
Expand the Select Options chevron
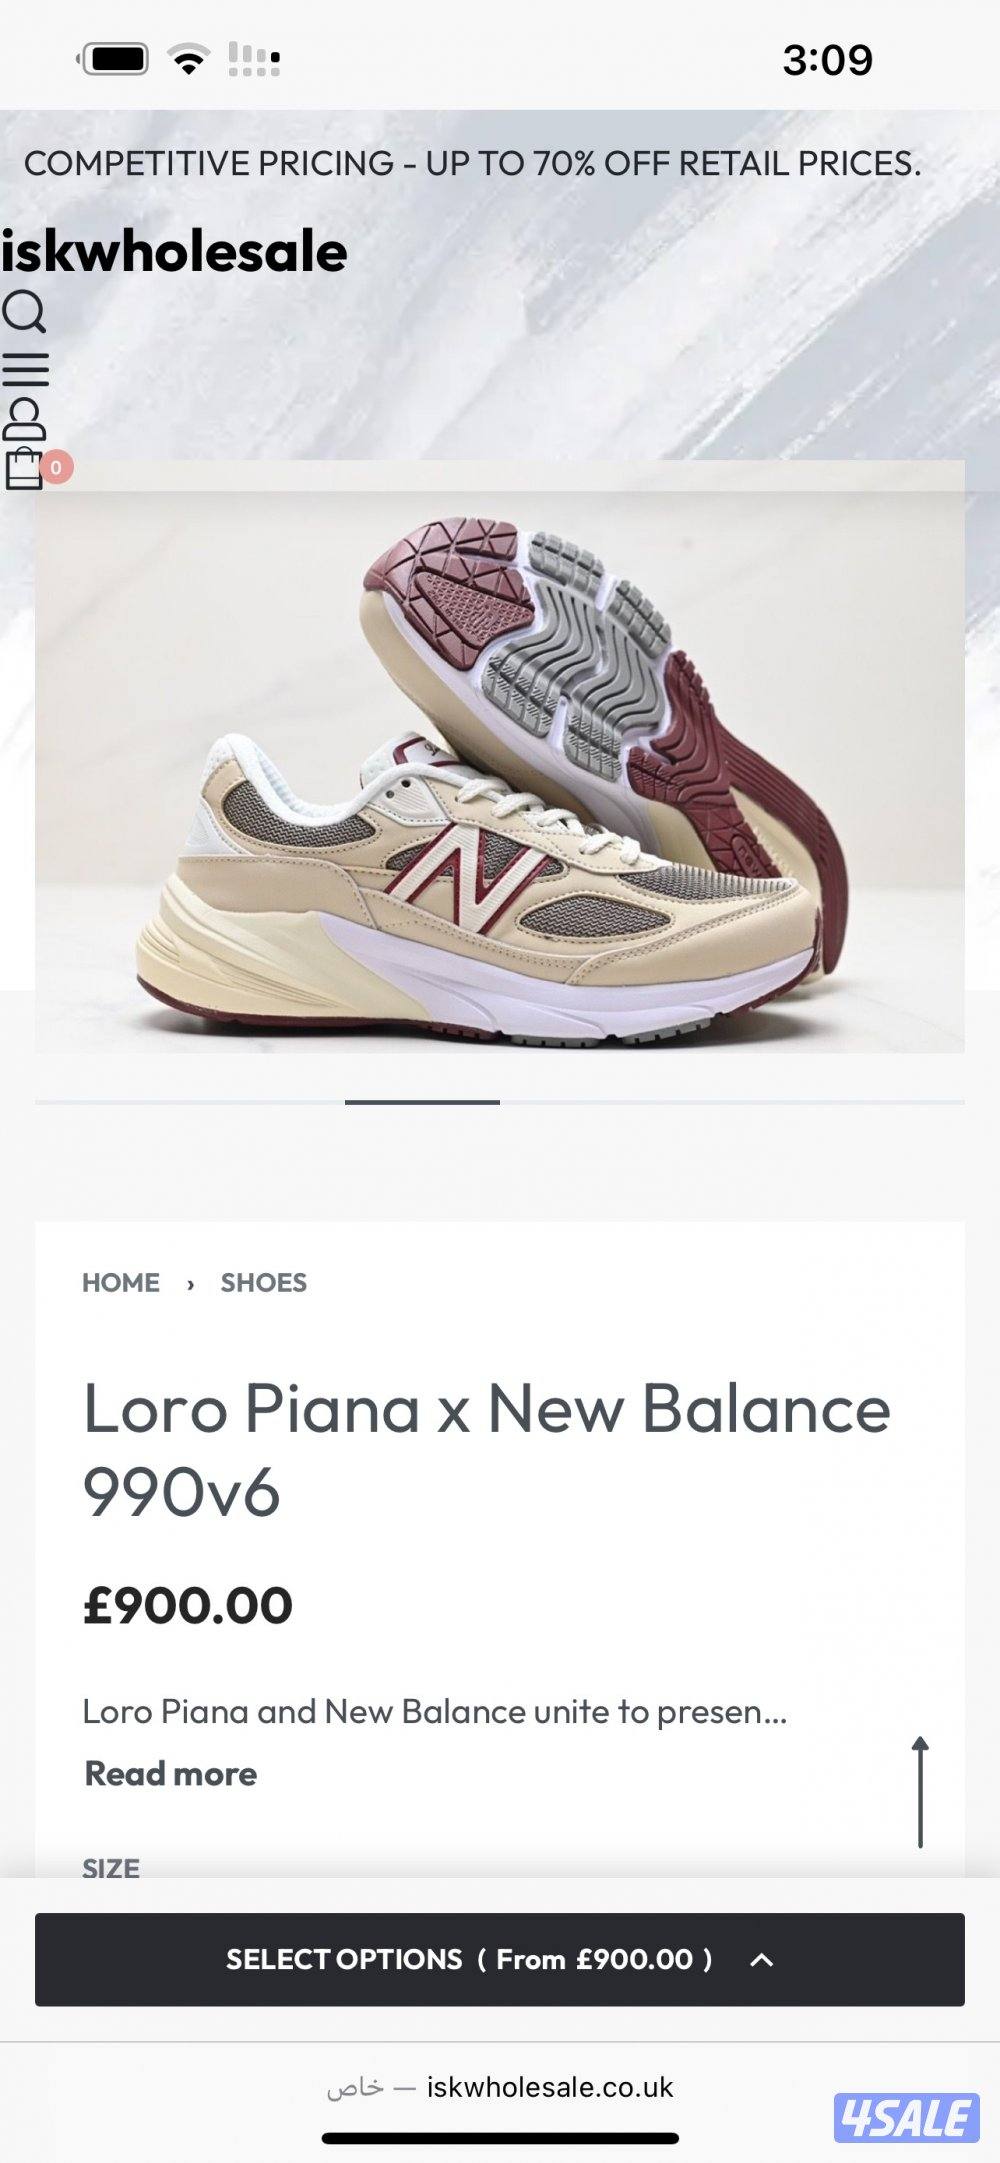pos(761,1959)
